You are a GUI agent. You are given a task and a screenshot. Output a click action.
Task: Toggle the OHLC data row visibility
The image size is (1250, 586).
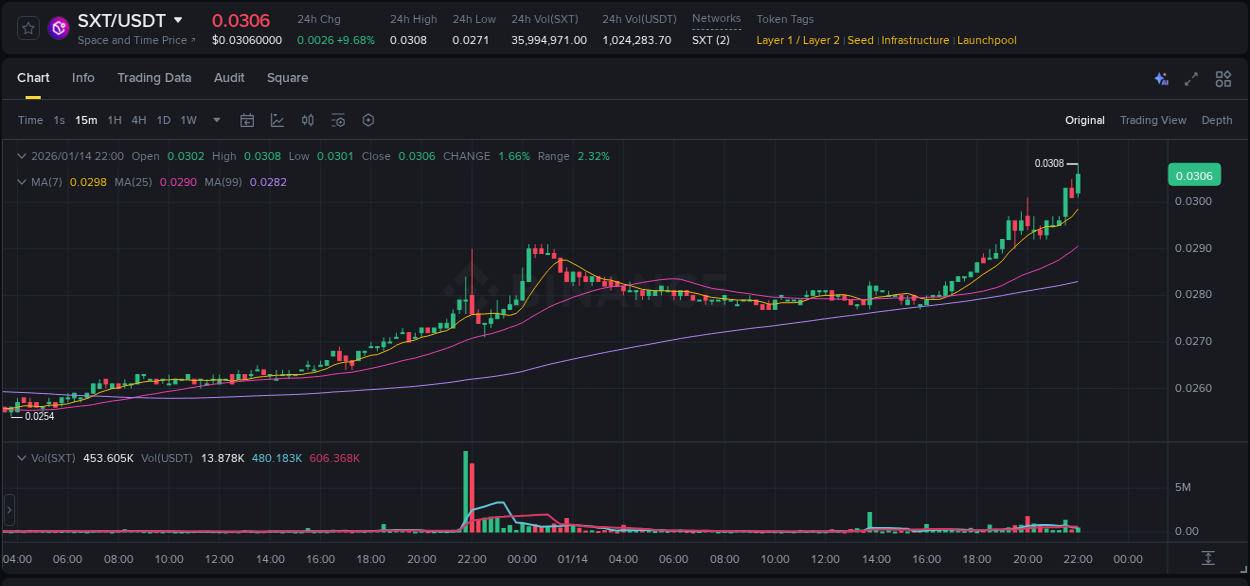coord(22,156)
